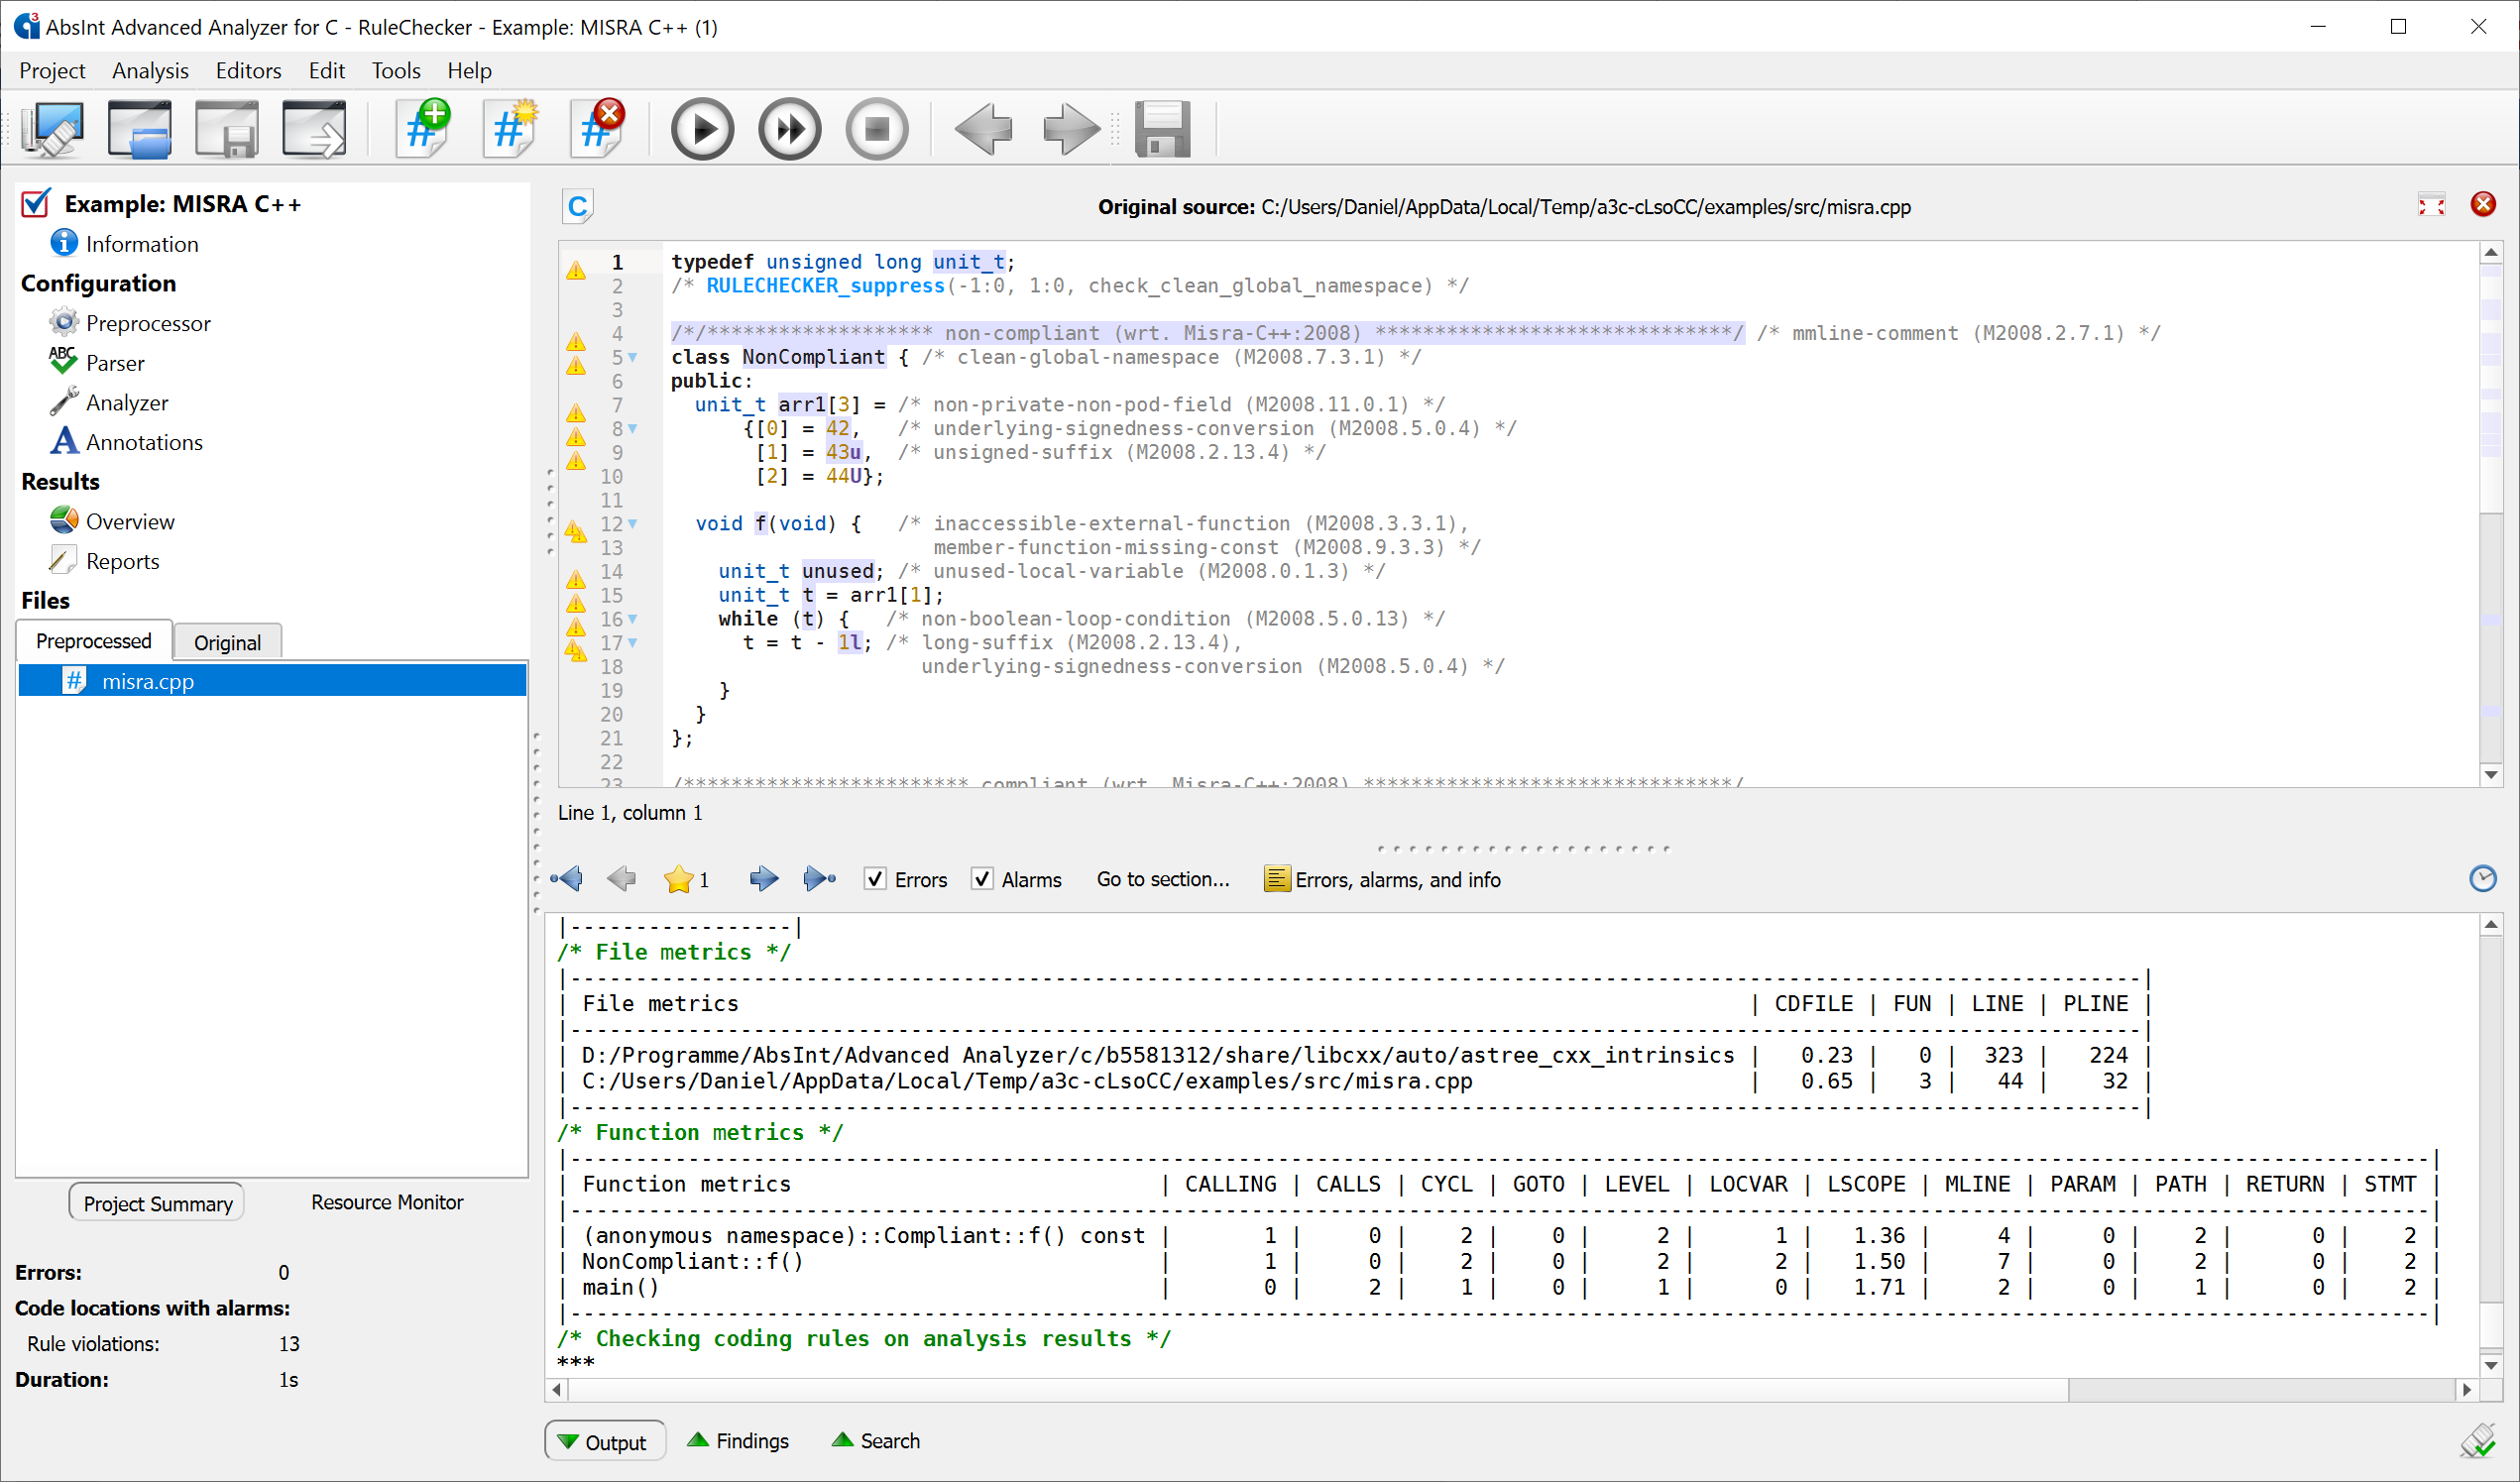This screenshot has height=1482, width=2520.
Task: Toggle the Errors checkbox
Action: click(875, 879)
